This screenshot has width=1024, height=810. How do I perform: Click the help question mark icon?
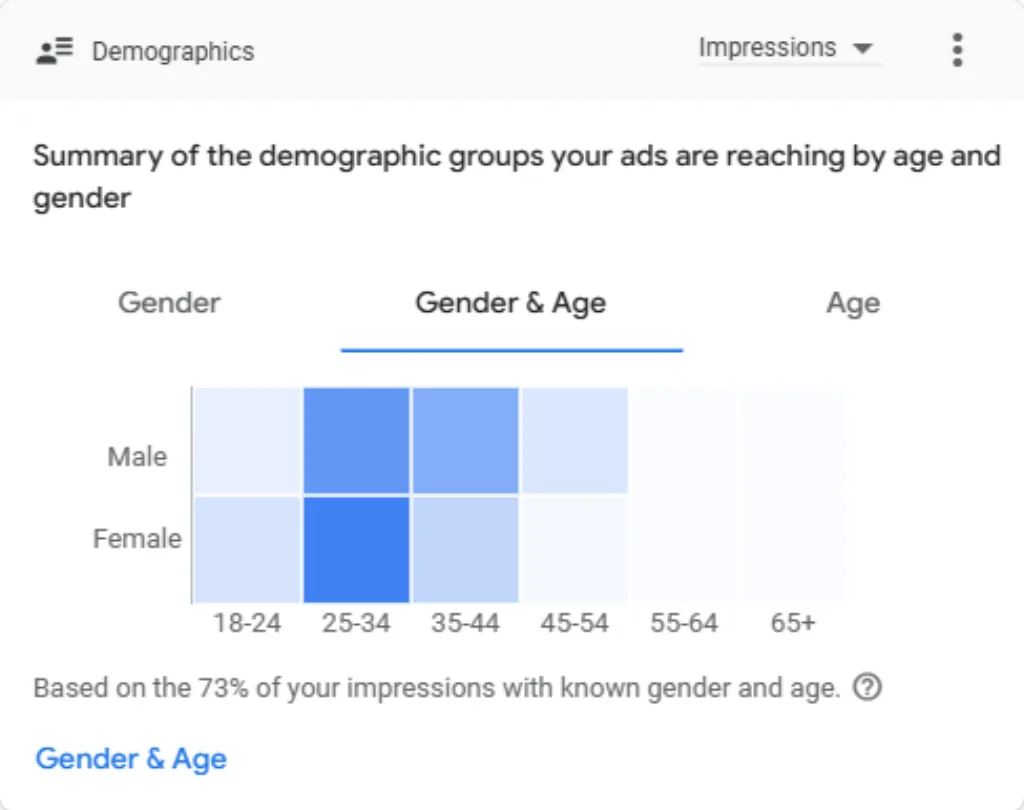[x=867, y=687]
